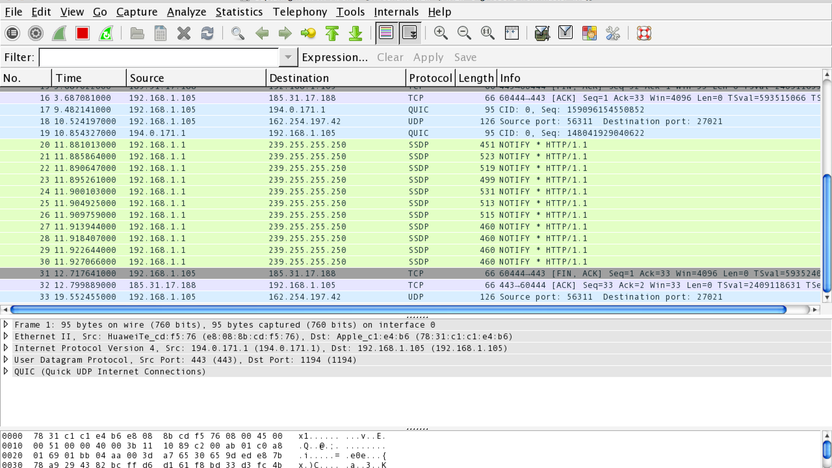Expand the User Datagram Protocol tree
832x468 pixels.
(6, 359)
